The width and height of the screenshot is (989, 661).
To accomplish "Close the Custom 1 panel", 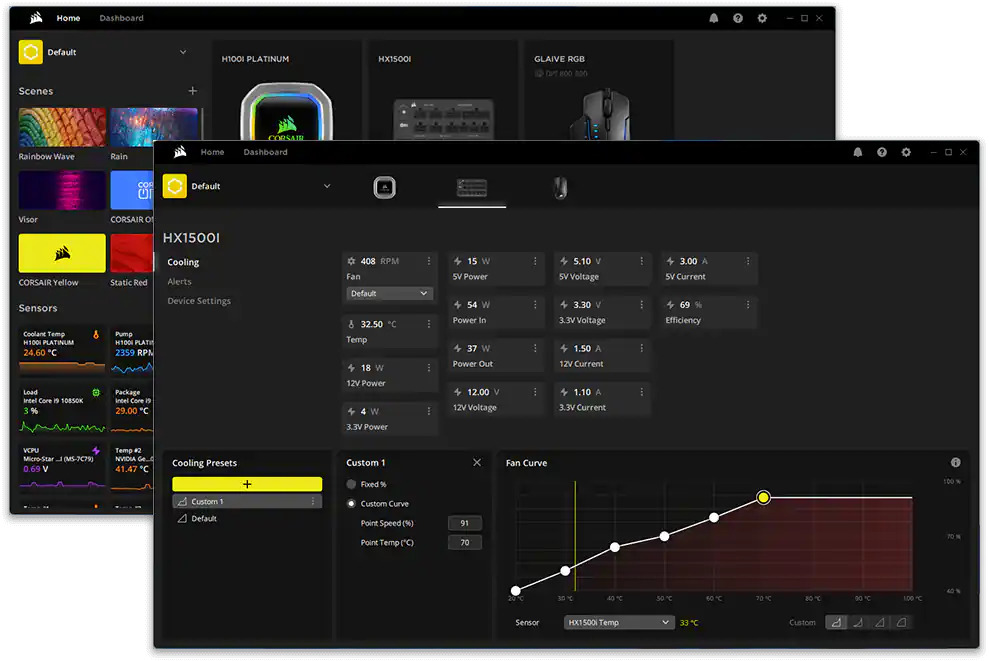I will [x=477, y=462].
